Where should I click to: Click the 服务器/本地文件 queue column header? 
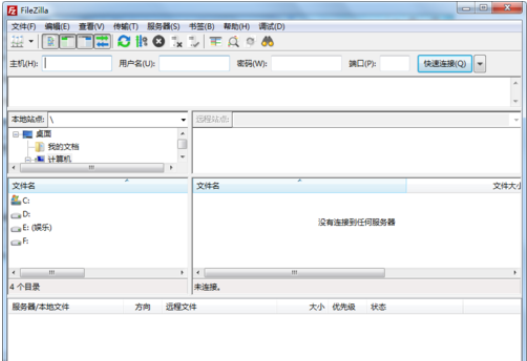[66, 307]
